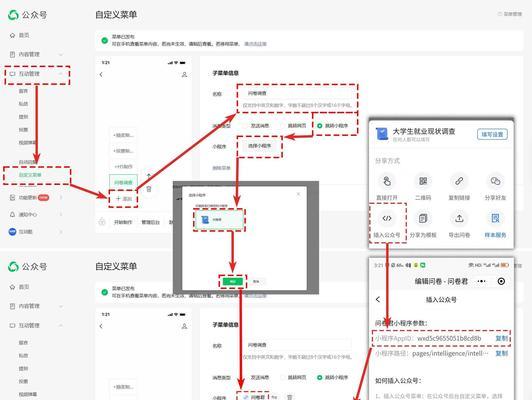Click the circular target icon beside 编辑问卷 title
532x400 pixels.
tap(501, 281)
